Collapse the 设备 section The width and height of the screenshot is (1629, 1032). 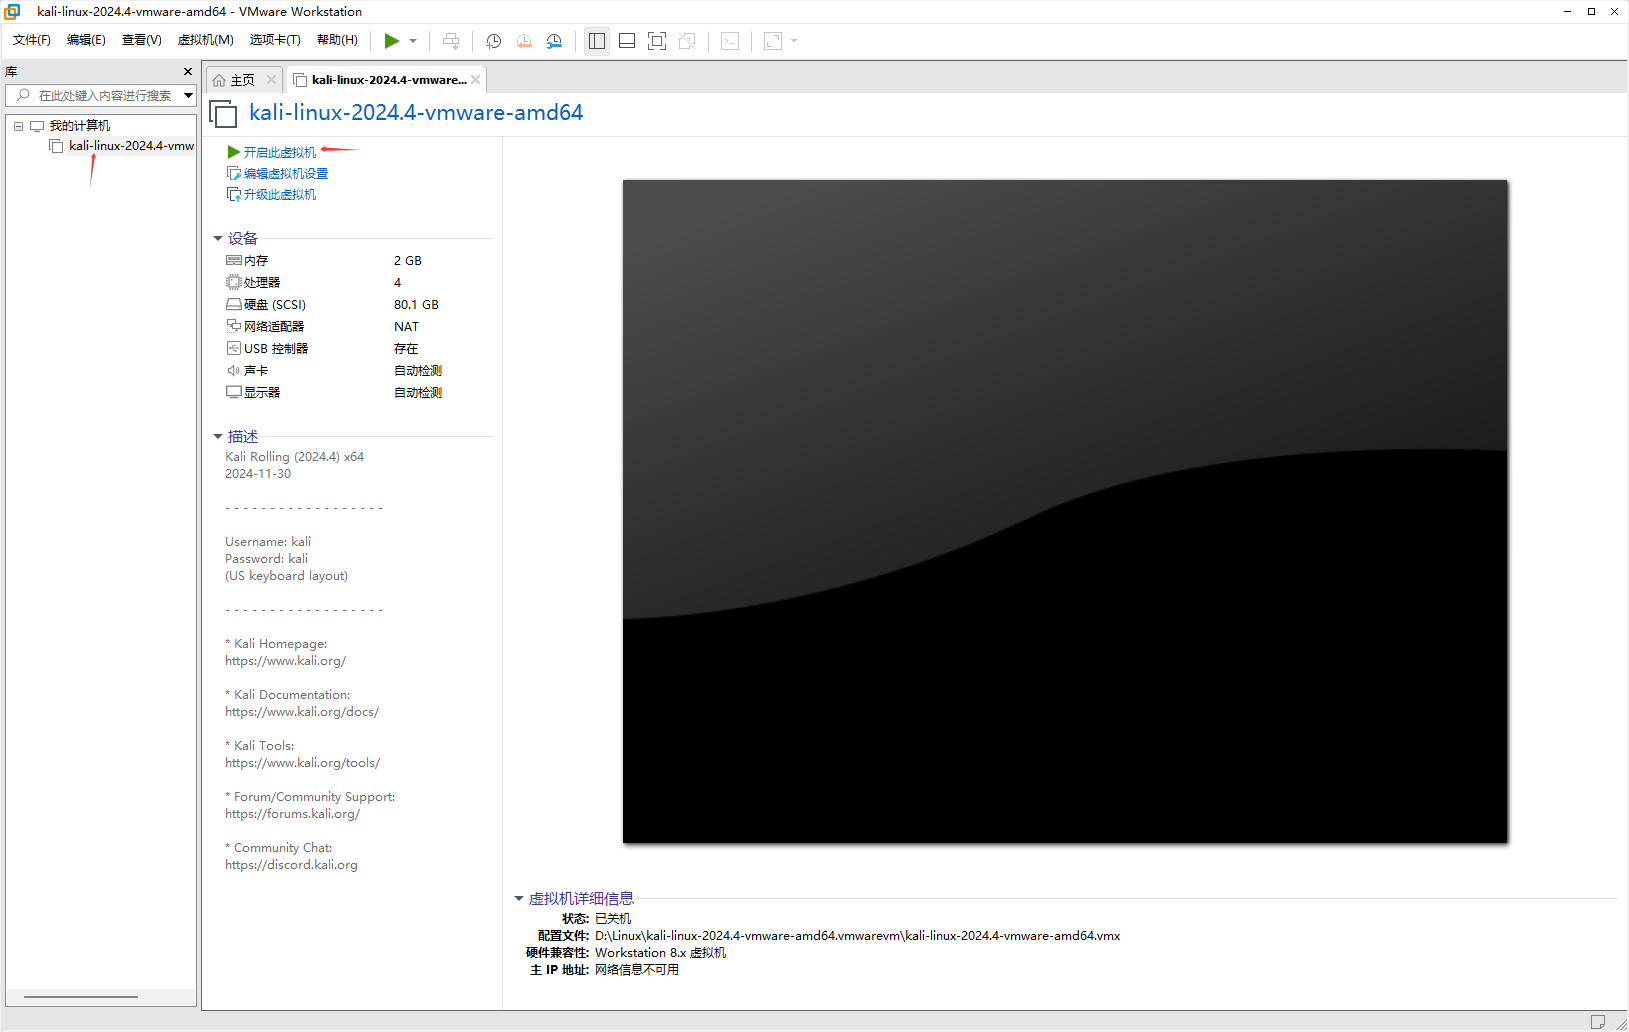218,238
